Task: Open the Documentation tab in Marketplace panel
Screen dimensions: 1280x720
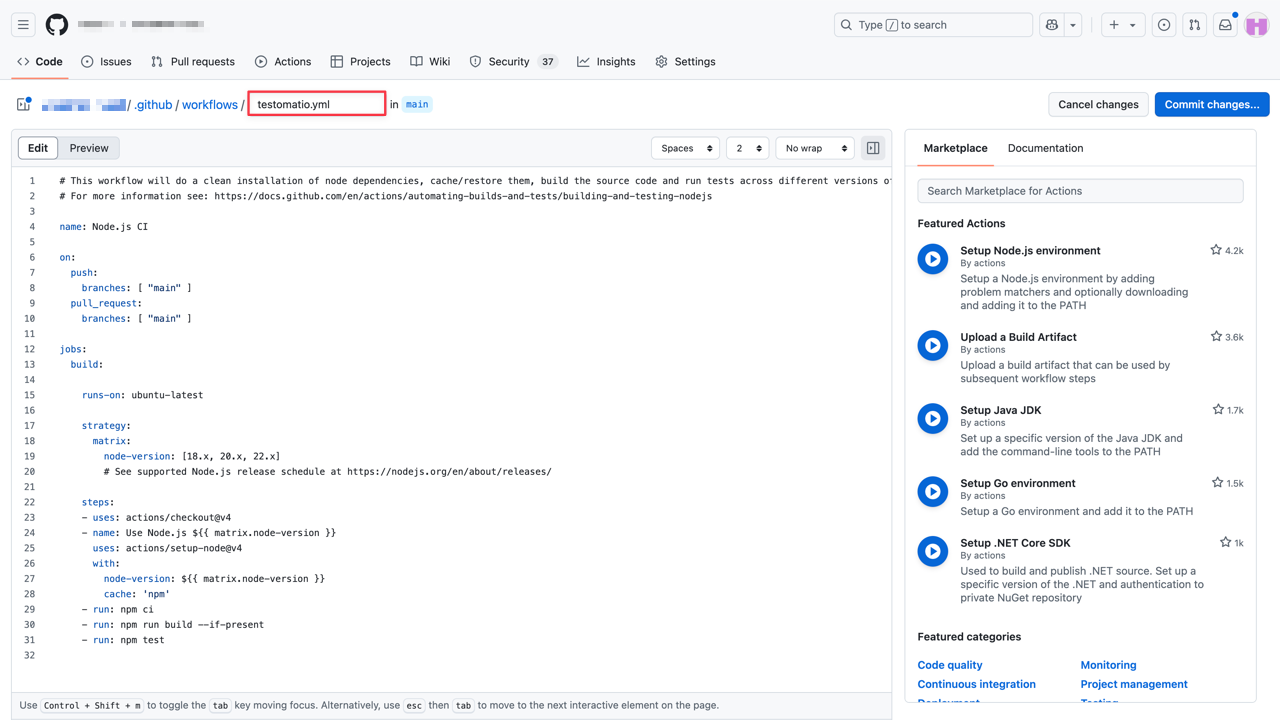Action: pos(1045,148)
